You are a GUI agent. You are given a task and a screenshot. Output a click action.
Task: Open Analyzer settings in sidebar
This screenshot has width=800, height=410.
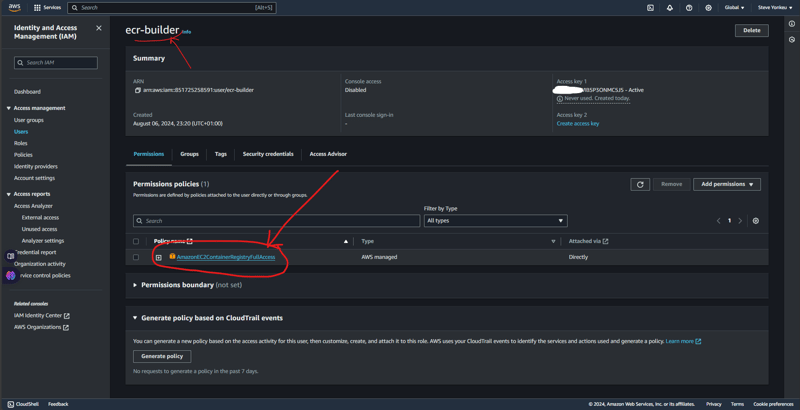[43, 241]
